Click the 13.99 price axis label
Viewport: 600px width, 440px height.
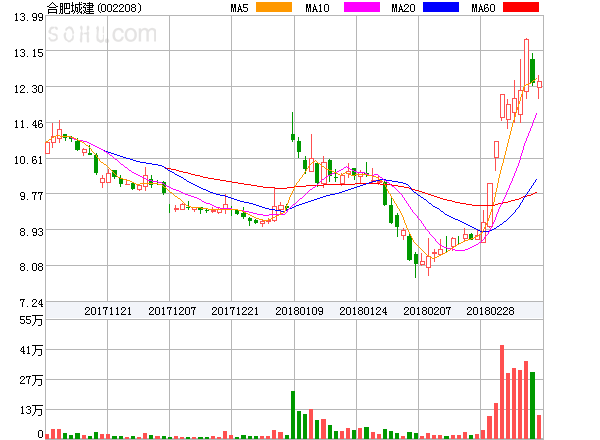pyautogui.click(x=29, y=17)
